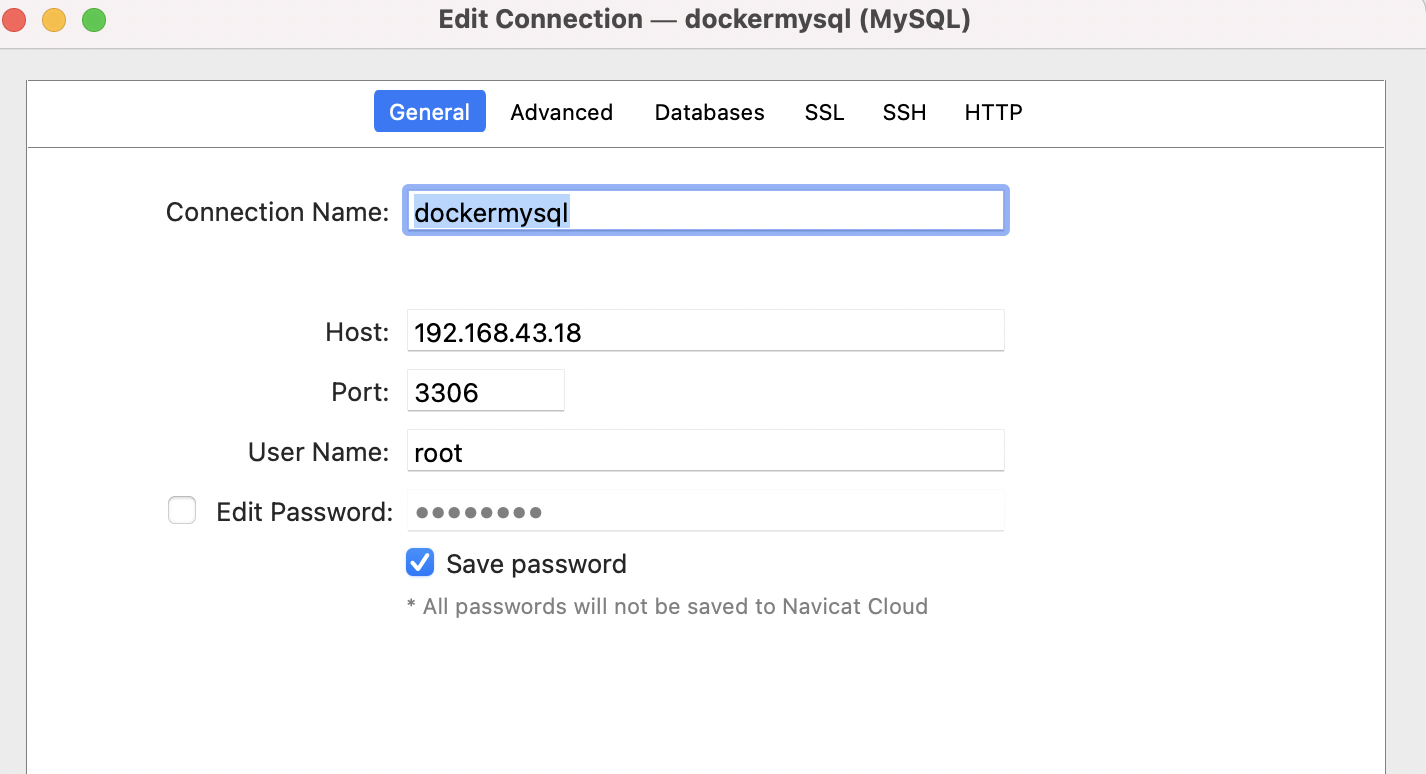Focus the Port number field
The height and width of the screenshot is (774, 1426).
tap(485, 392)
